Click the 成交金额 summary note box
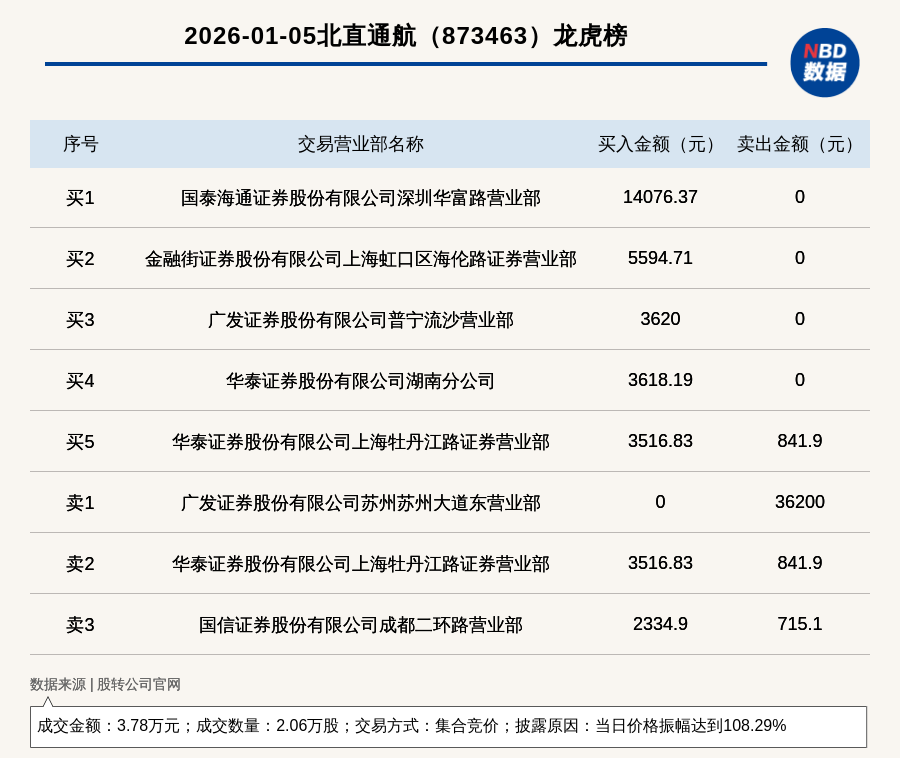 point(448,726)
